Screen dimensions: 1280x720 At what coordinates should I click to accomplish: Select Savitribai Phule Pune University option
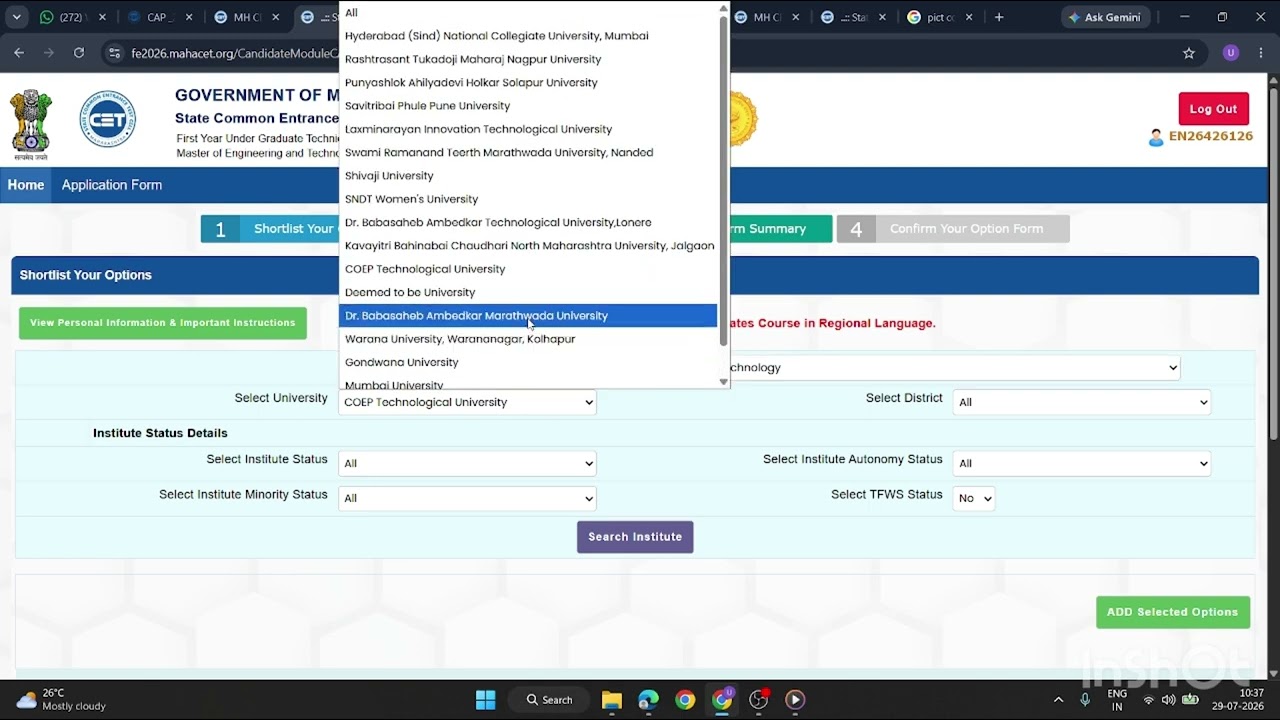pos(528,106)
